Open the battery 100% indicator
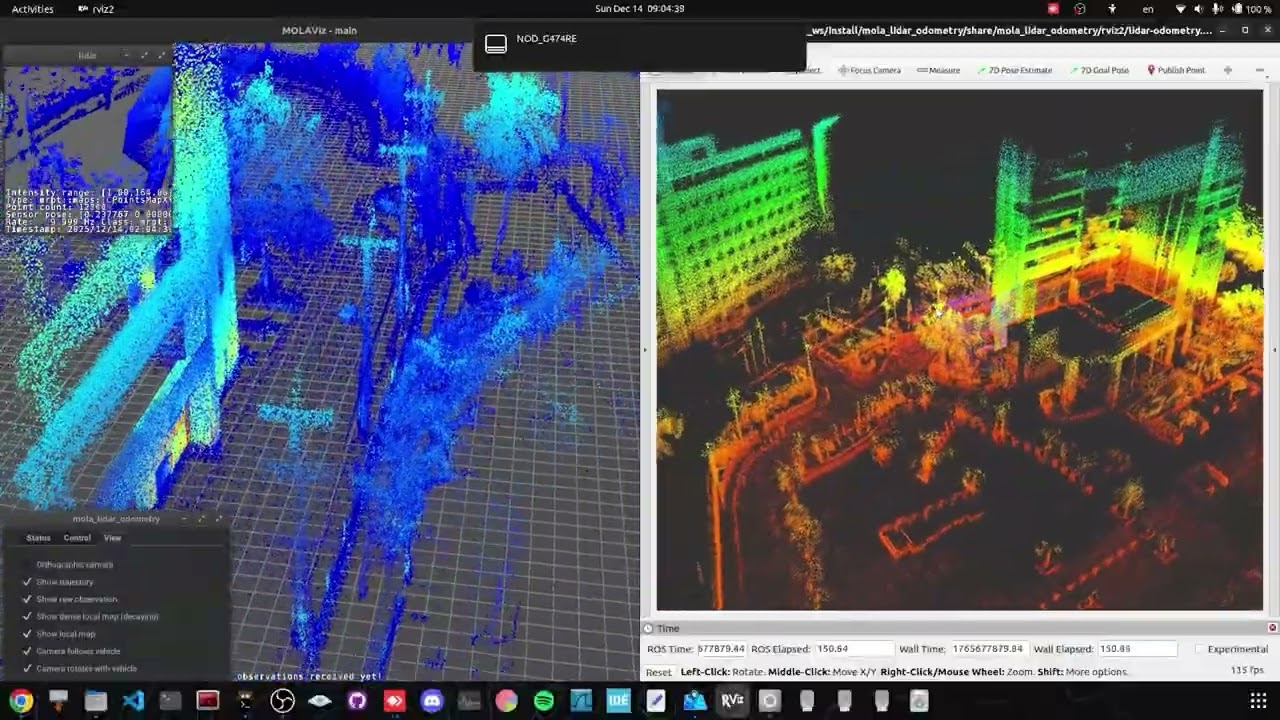Screen dimensions: 1280x720 tap(1250, 9)
